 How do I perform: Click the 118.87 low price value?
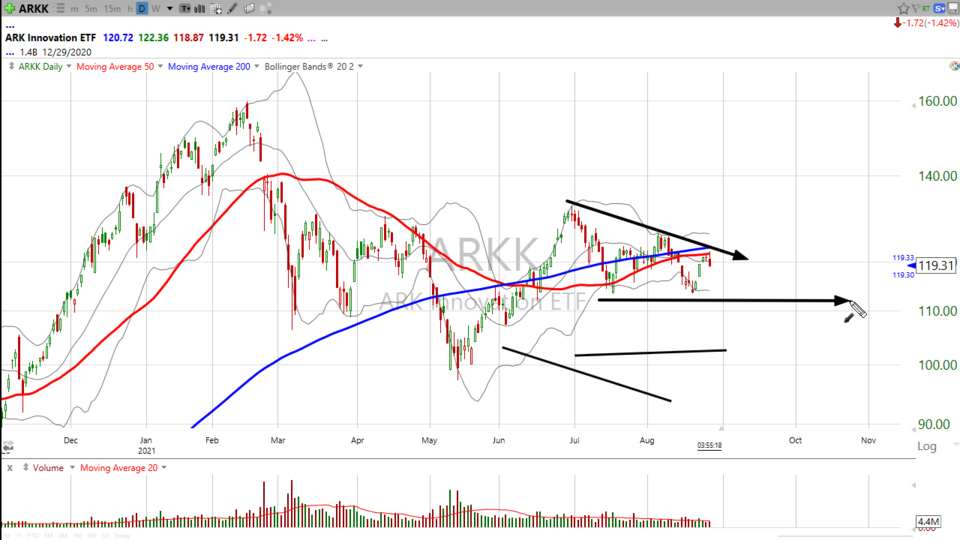tap(189, 37)
